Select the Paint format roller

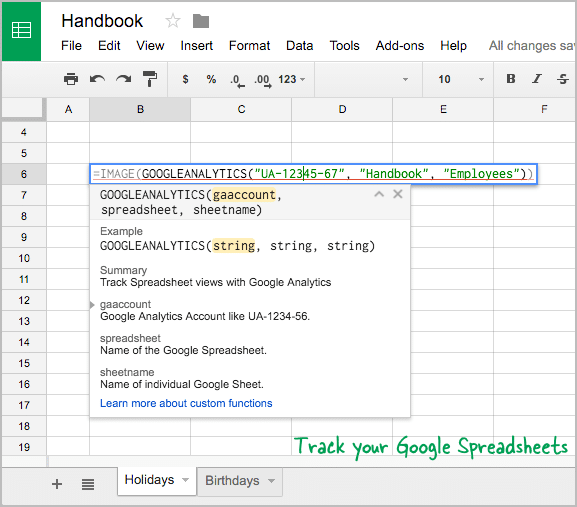point(150,79)
